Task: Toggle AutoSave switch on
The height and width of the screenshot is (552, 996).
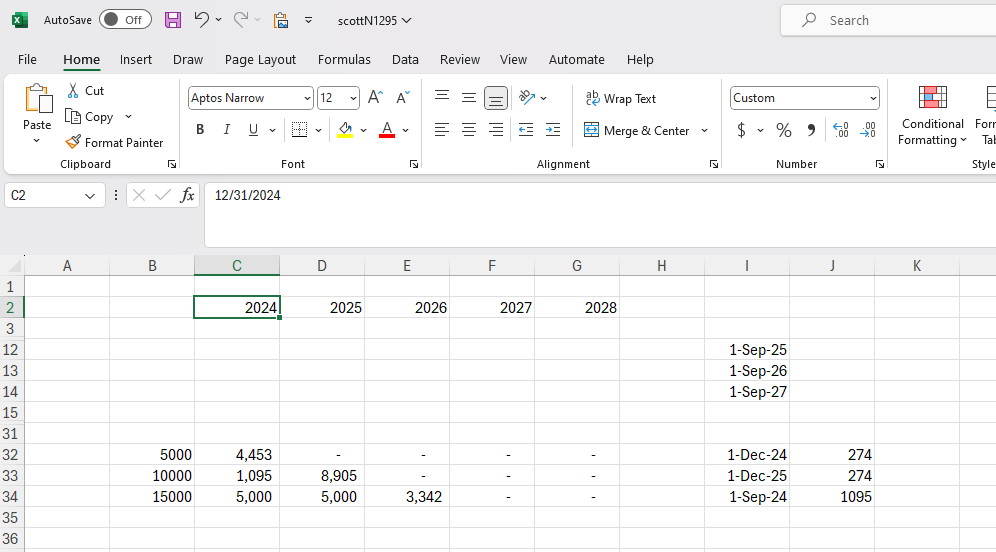Action: tap(125, 20)
